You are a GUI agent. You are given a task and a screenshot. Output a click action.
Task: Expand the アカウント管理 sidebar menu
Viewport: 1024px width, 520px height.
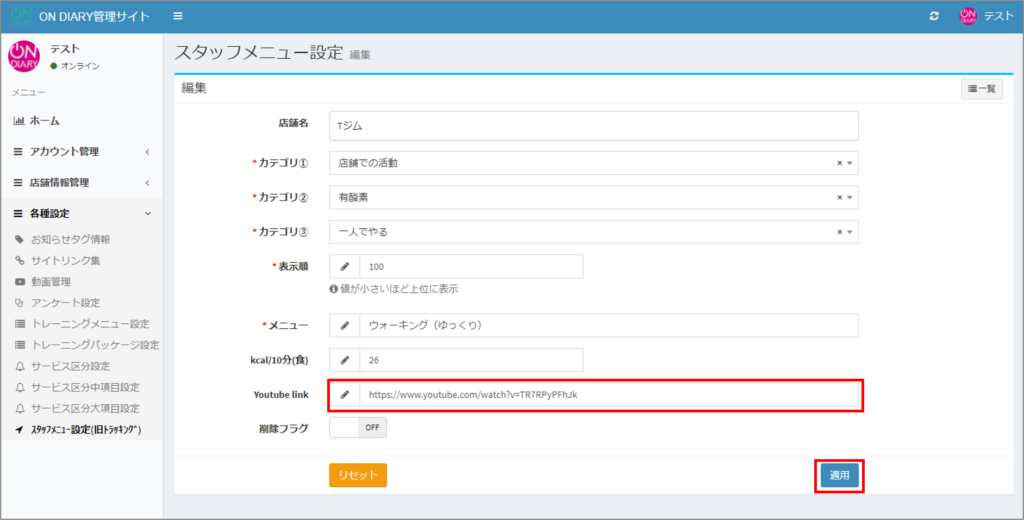pyautogui.click(x=81, y=152)
